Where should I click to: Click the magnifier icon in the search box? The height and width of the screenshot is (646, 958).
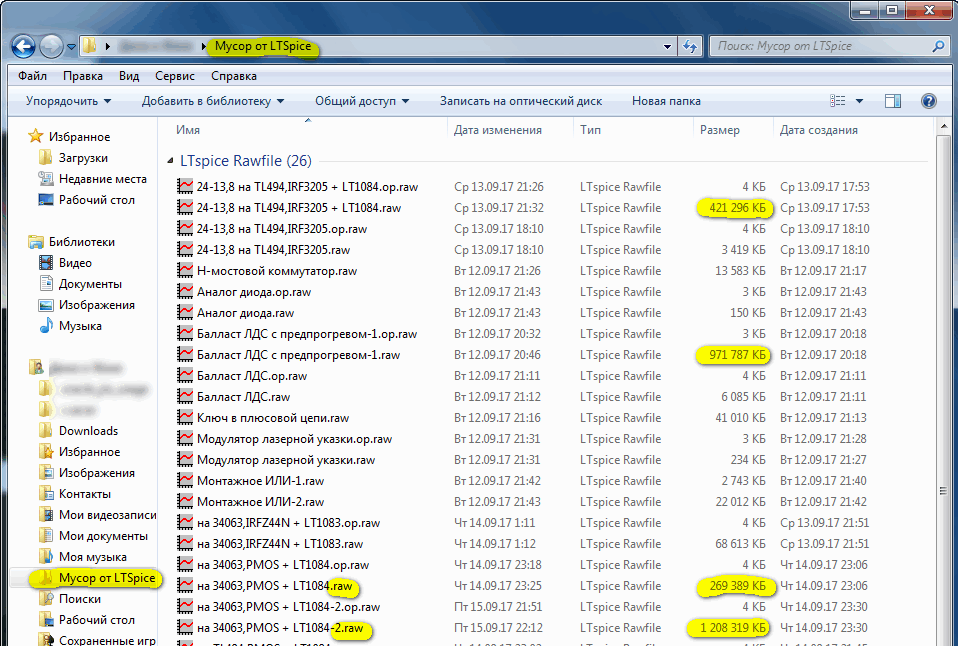[x=938, y=46]
